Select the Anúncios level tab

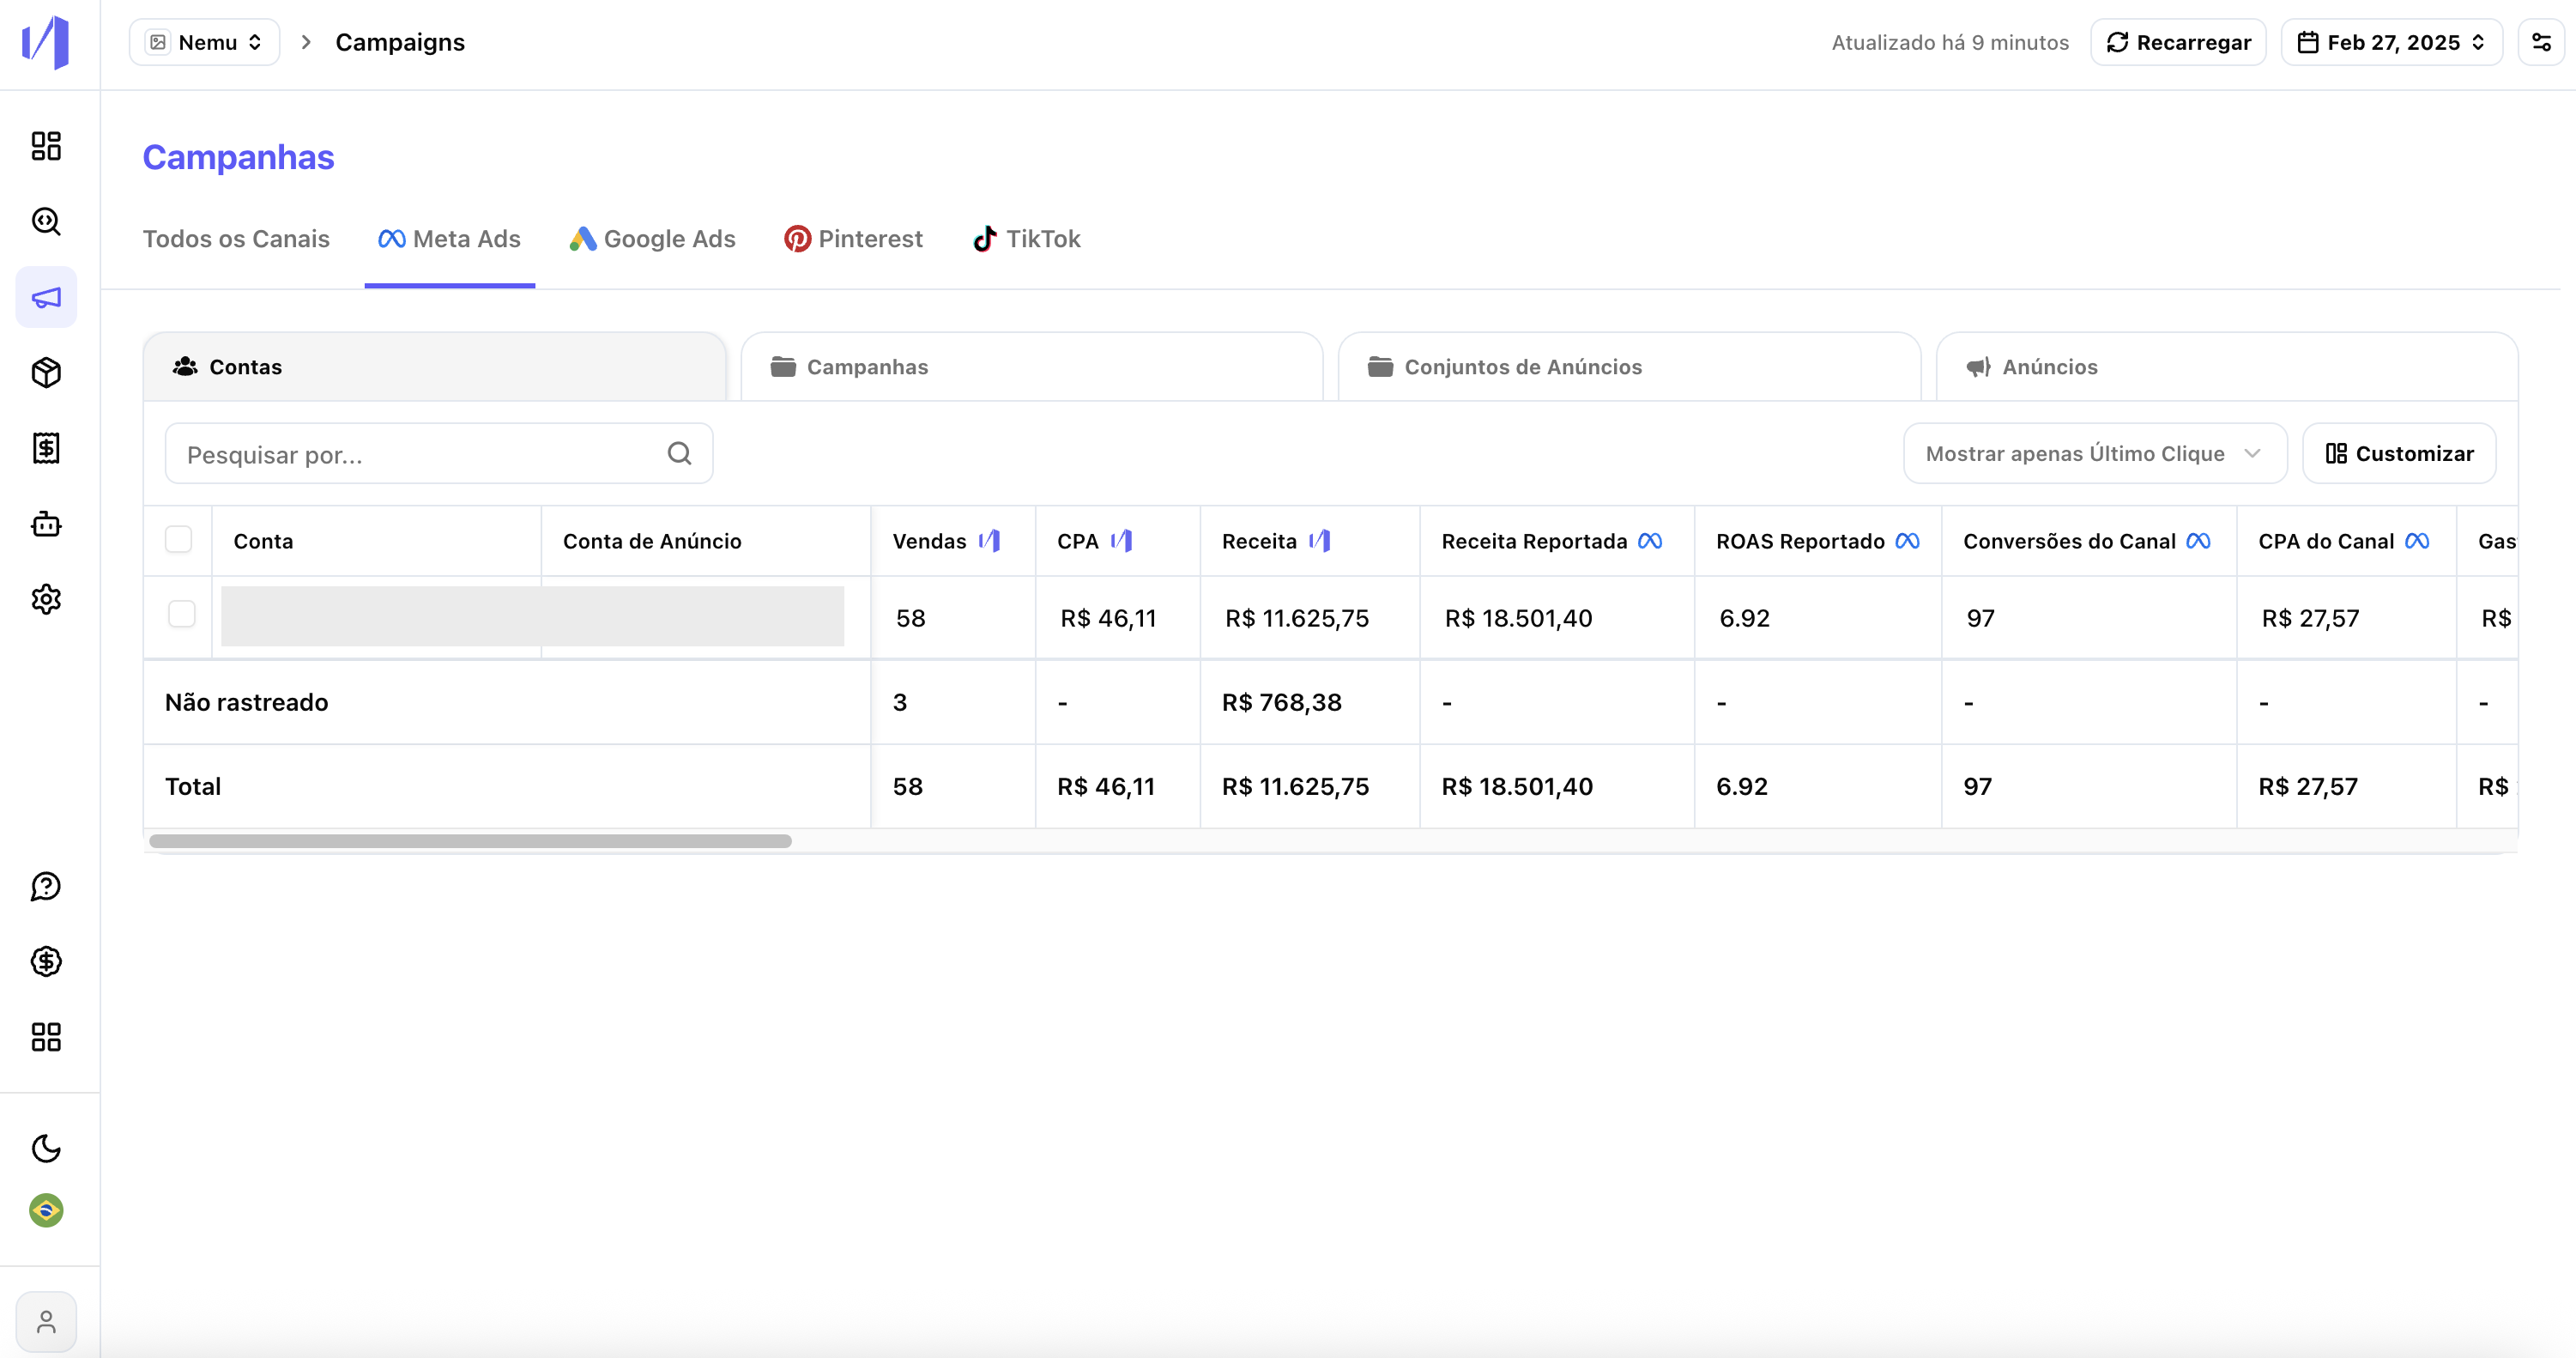(2227, 367)
